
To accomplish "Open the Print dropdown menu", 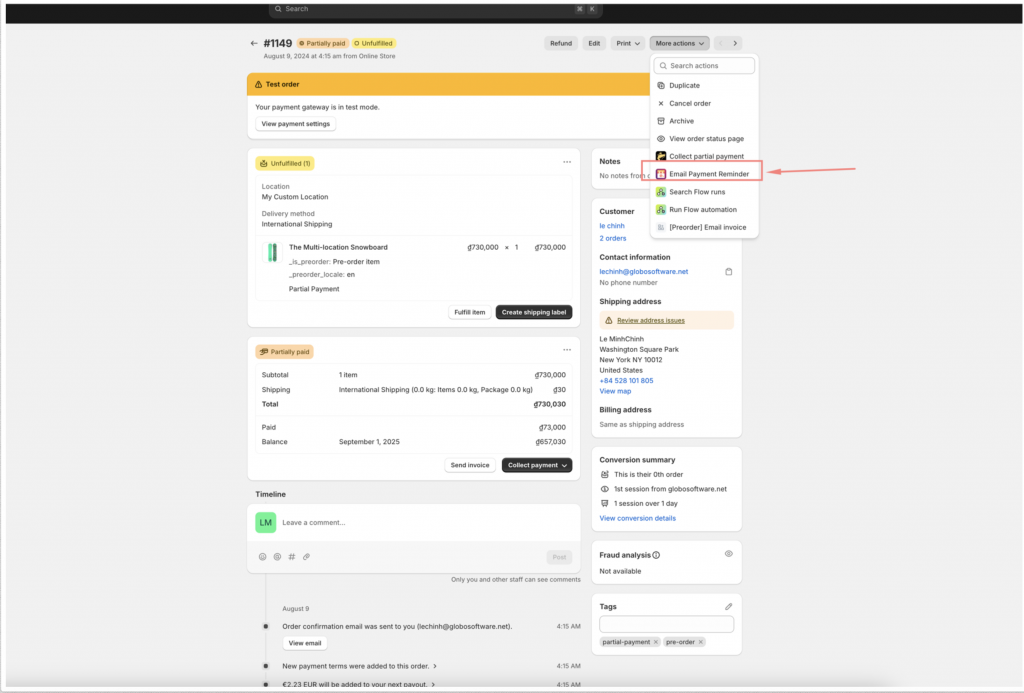I will (x=626, y=43).
